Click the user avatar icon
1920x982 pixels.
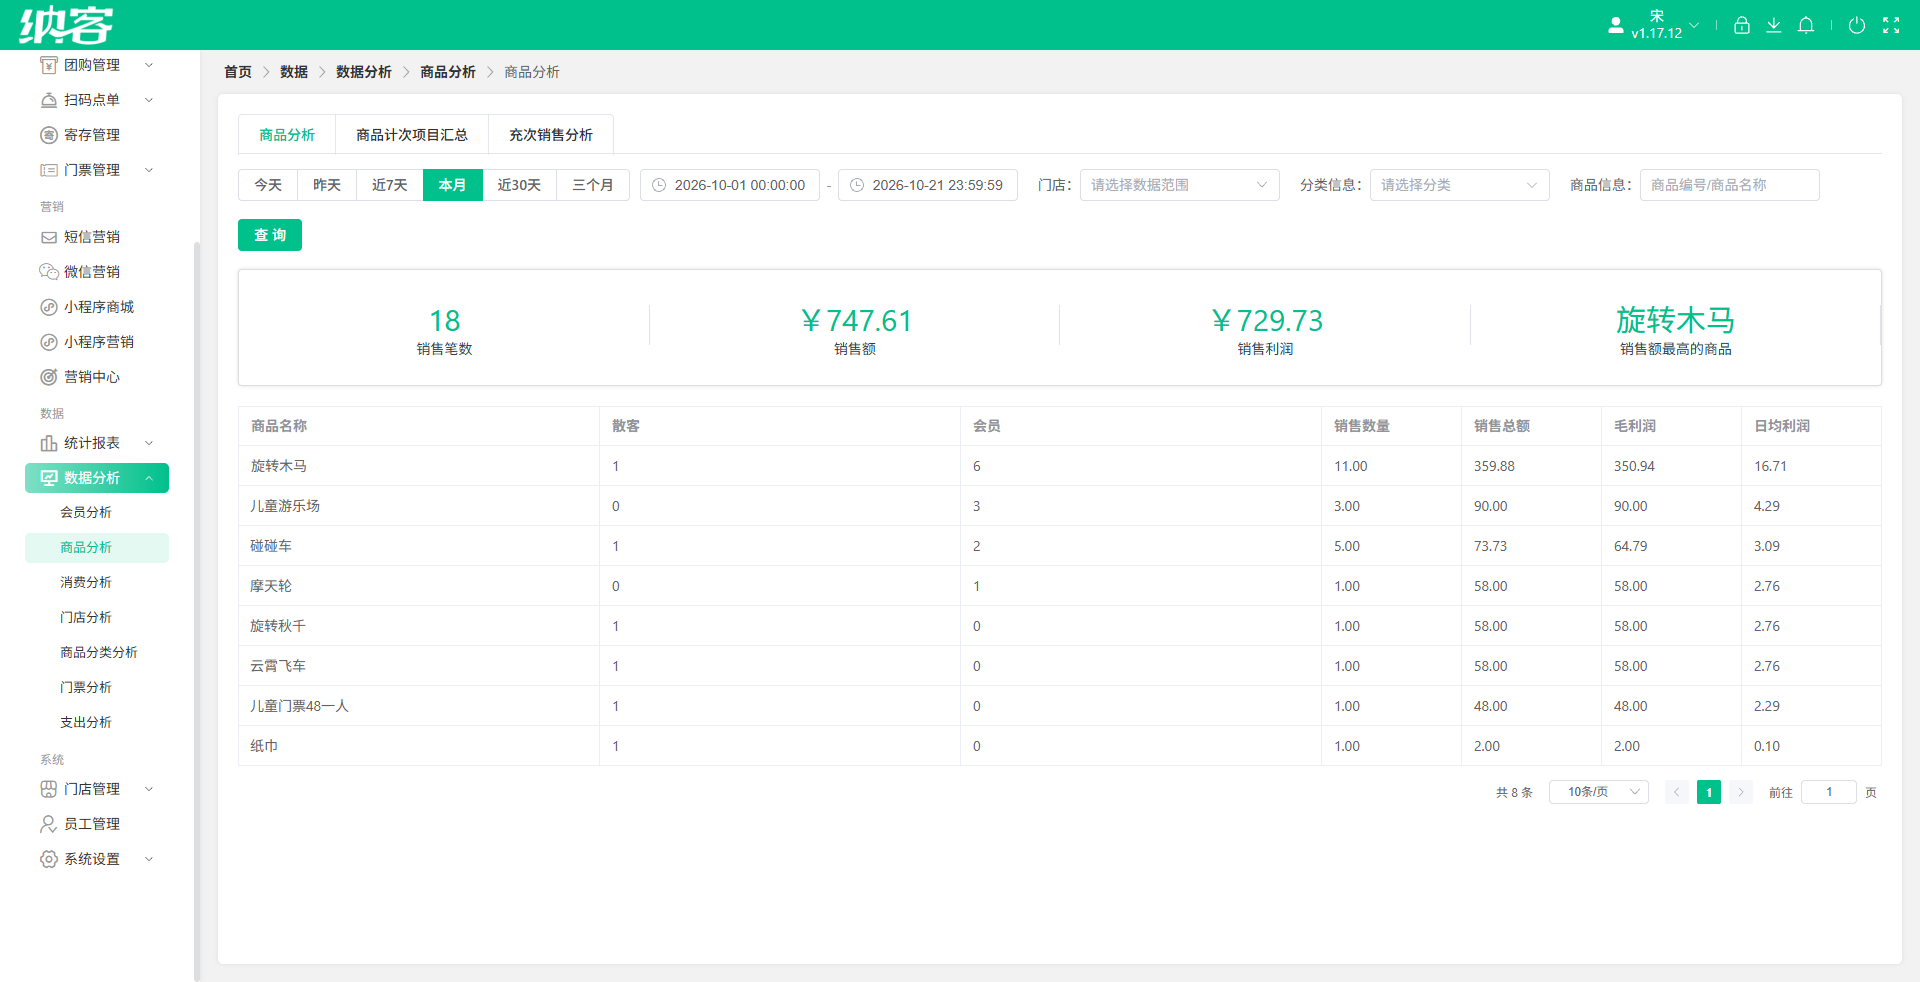point(1616,25)
